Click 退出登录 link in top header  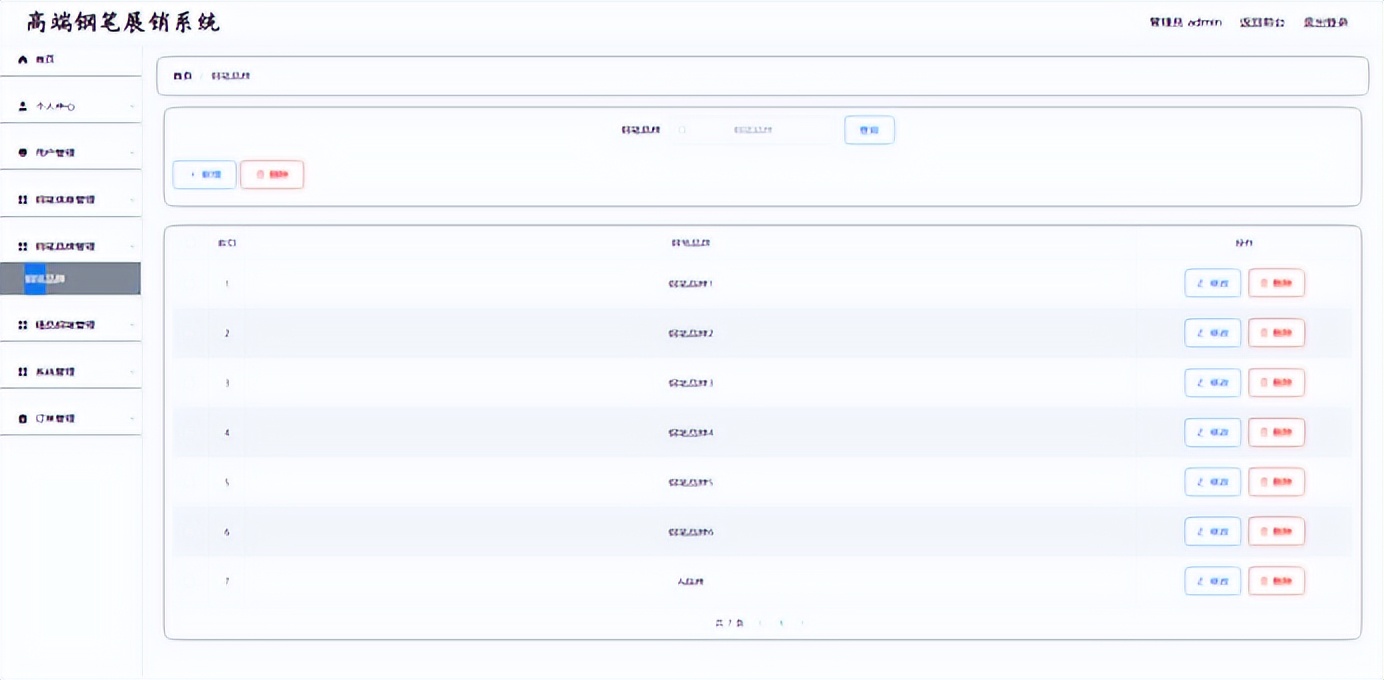point(1325,22)
